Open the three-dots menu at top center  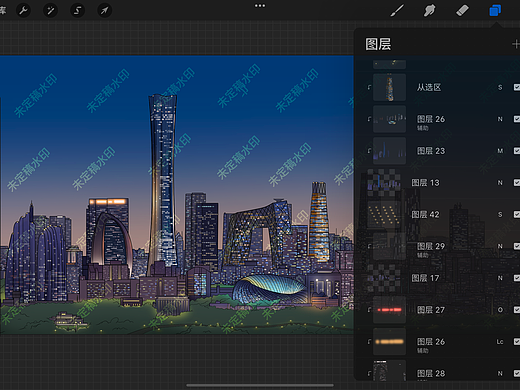click(260, 6)
